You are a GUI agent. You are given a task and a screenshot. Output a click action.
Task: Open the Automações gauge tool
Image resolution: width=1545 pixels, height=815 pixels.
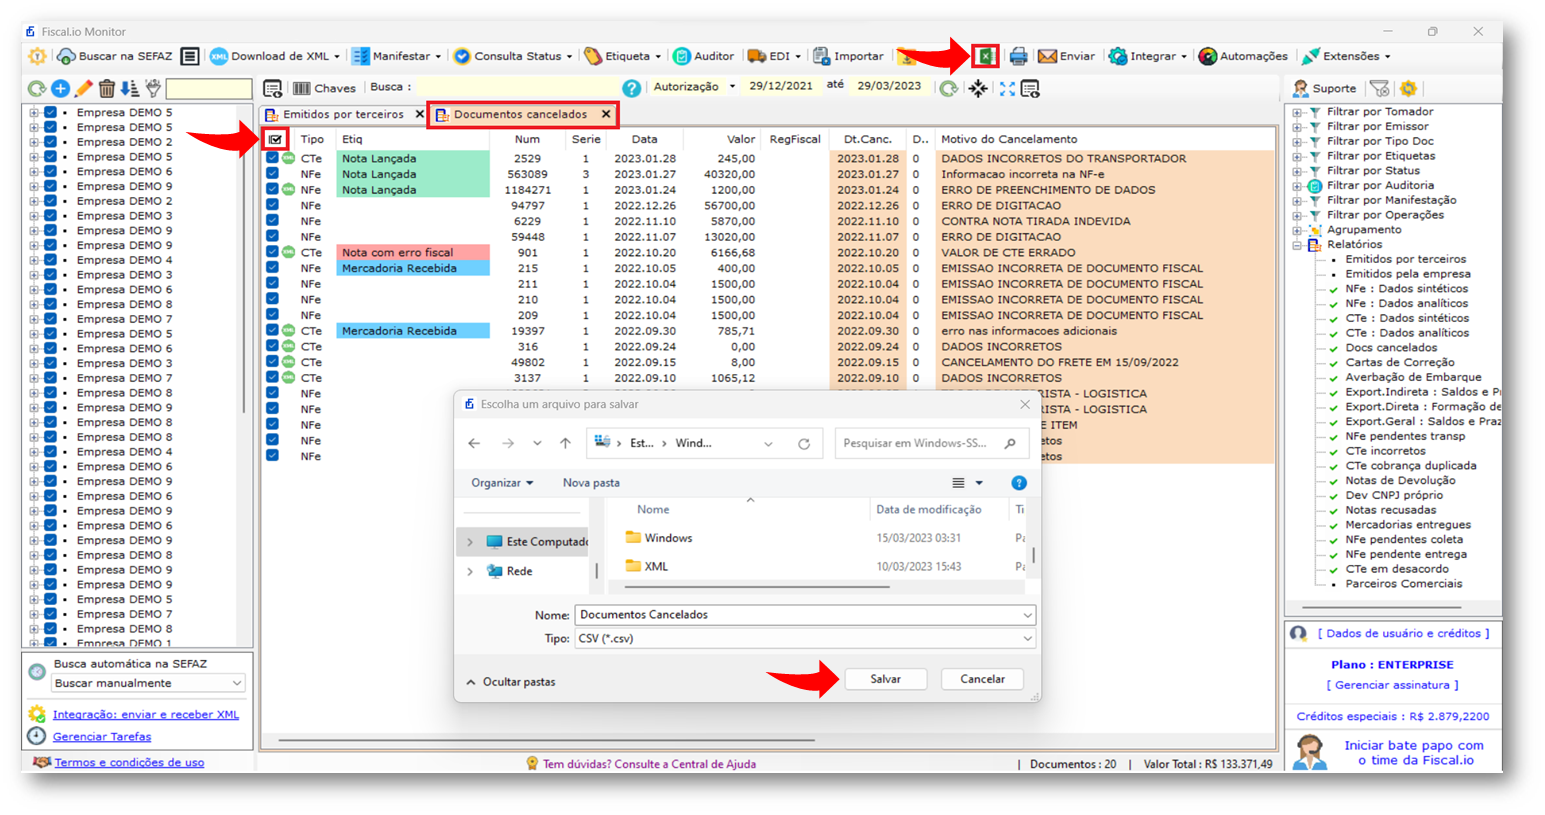click(1243, 56)
